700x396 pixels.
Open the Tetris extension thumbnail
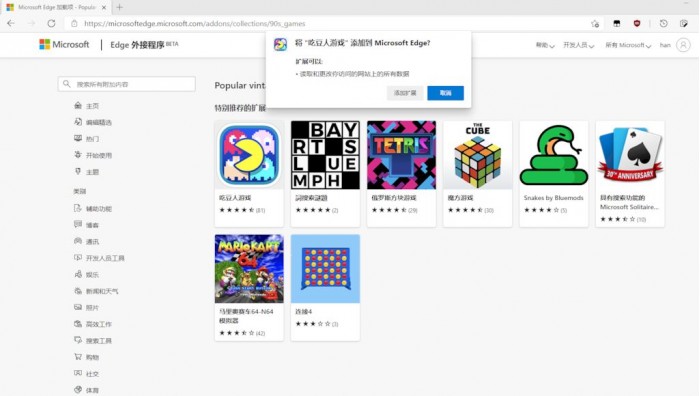pyautogui.click(x=401, y=155)
